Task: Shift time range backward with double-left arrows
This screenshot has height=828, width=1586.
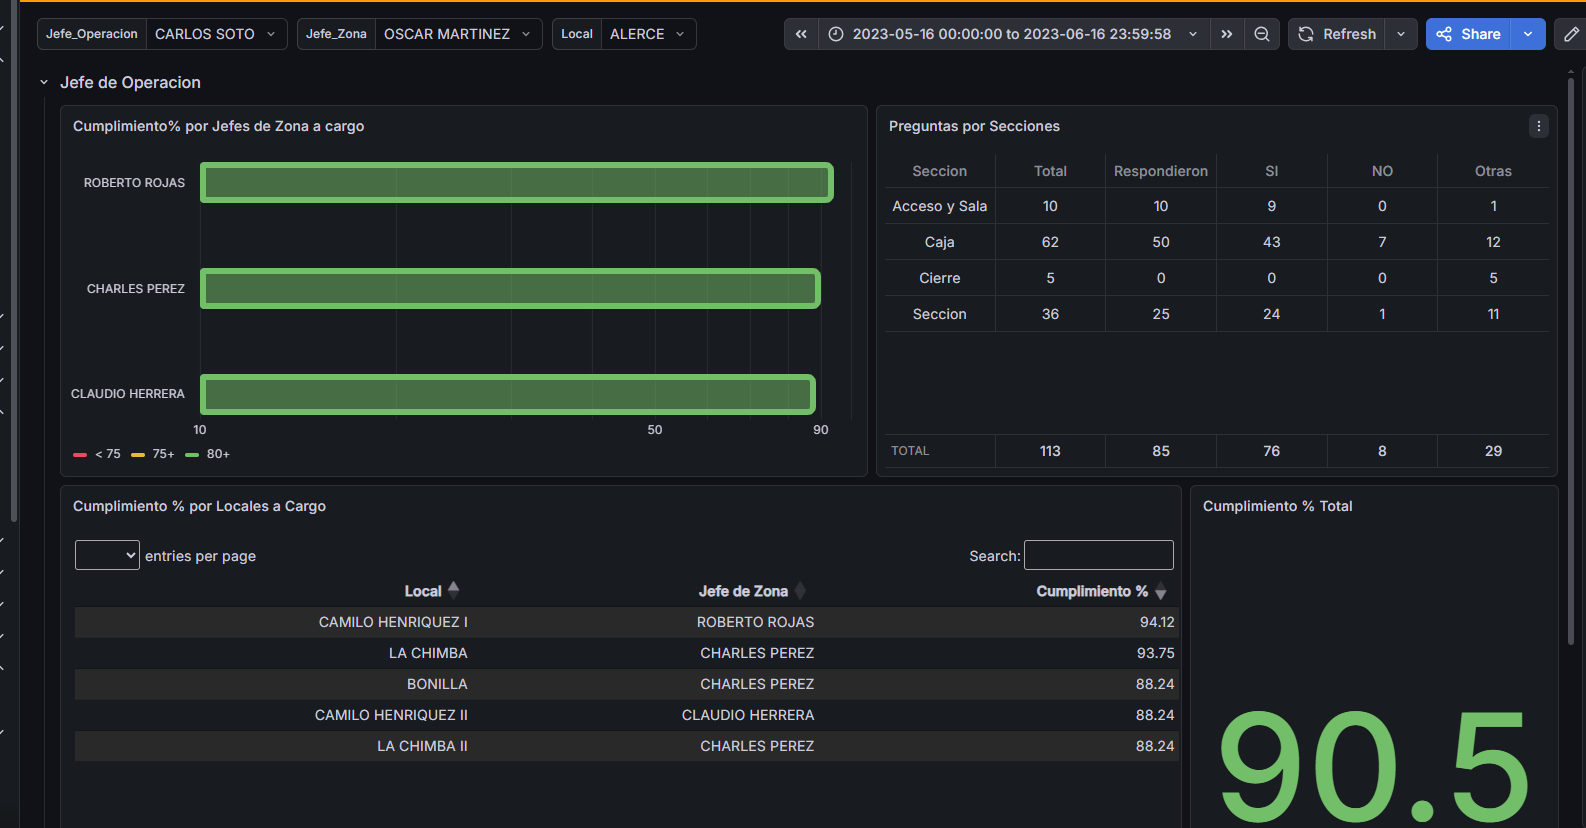Action: (801, 34)
